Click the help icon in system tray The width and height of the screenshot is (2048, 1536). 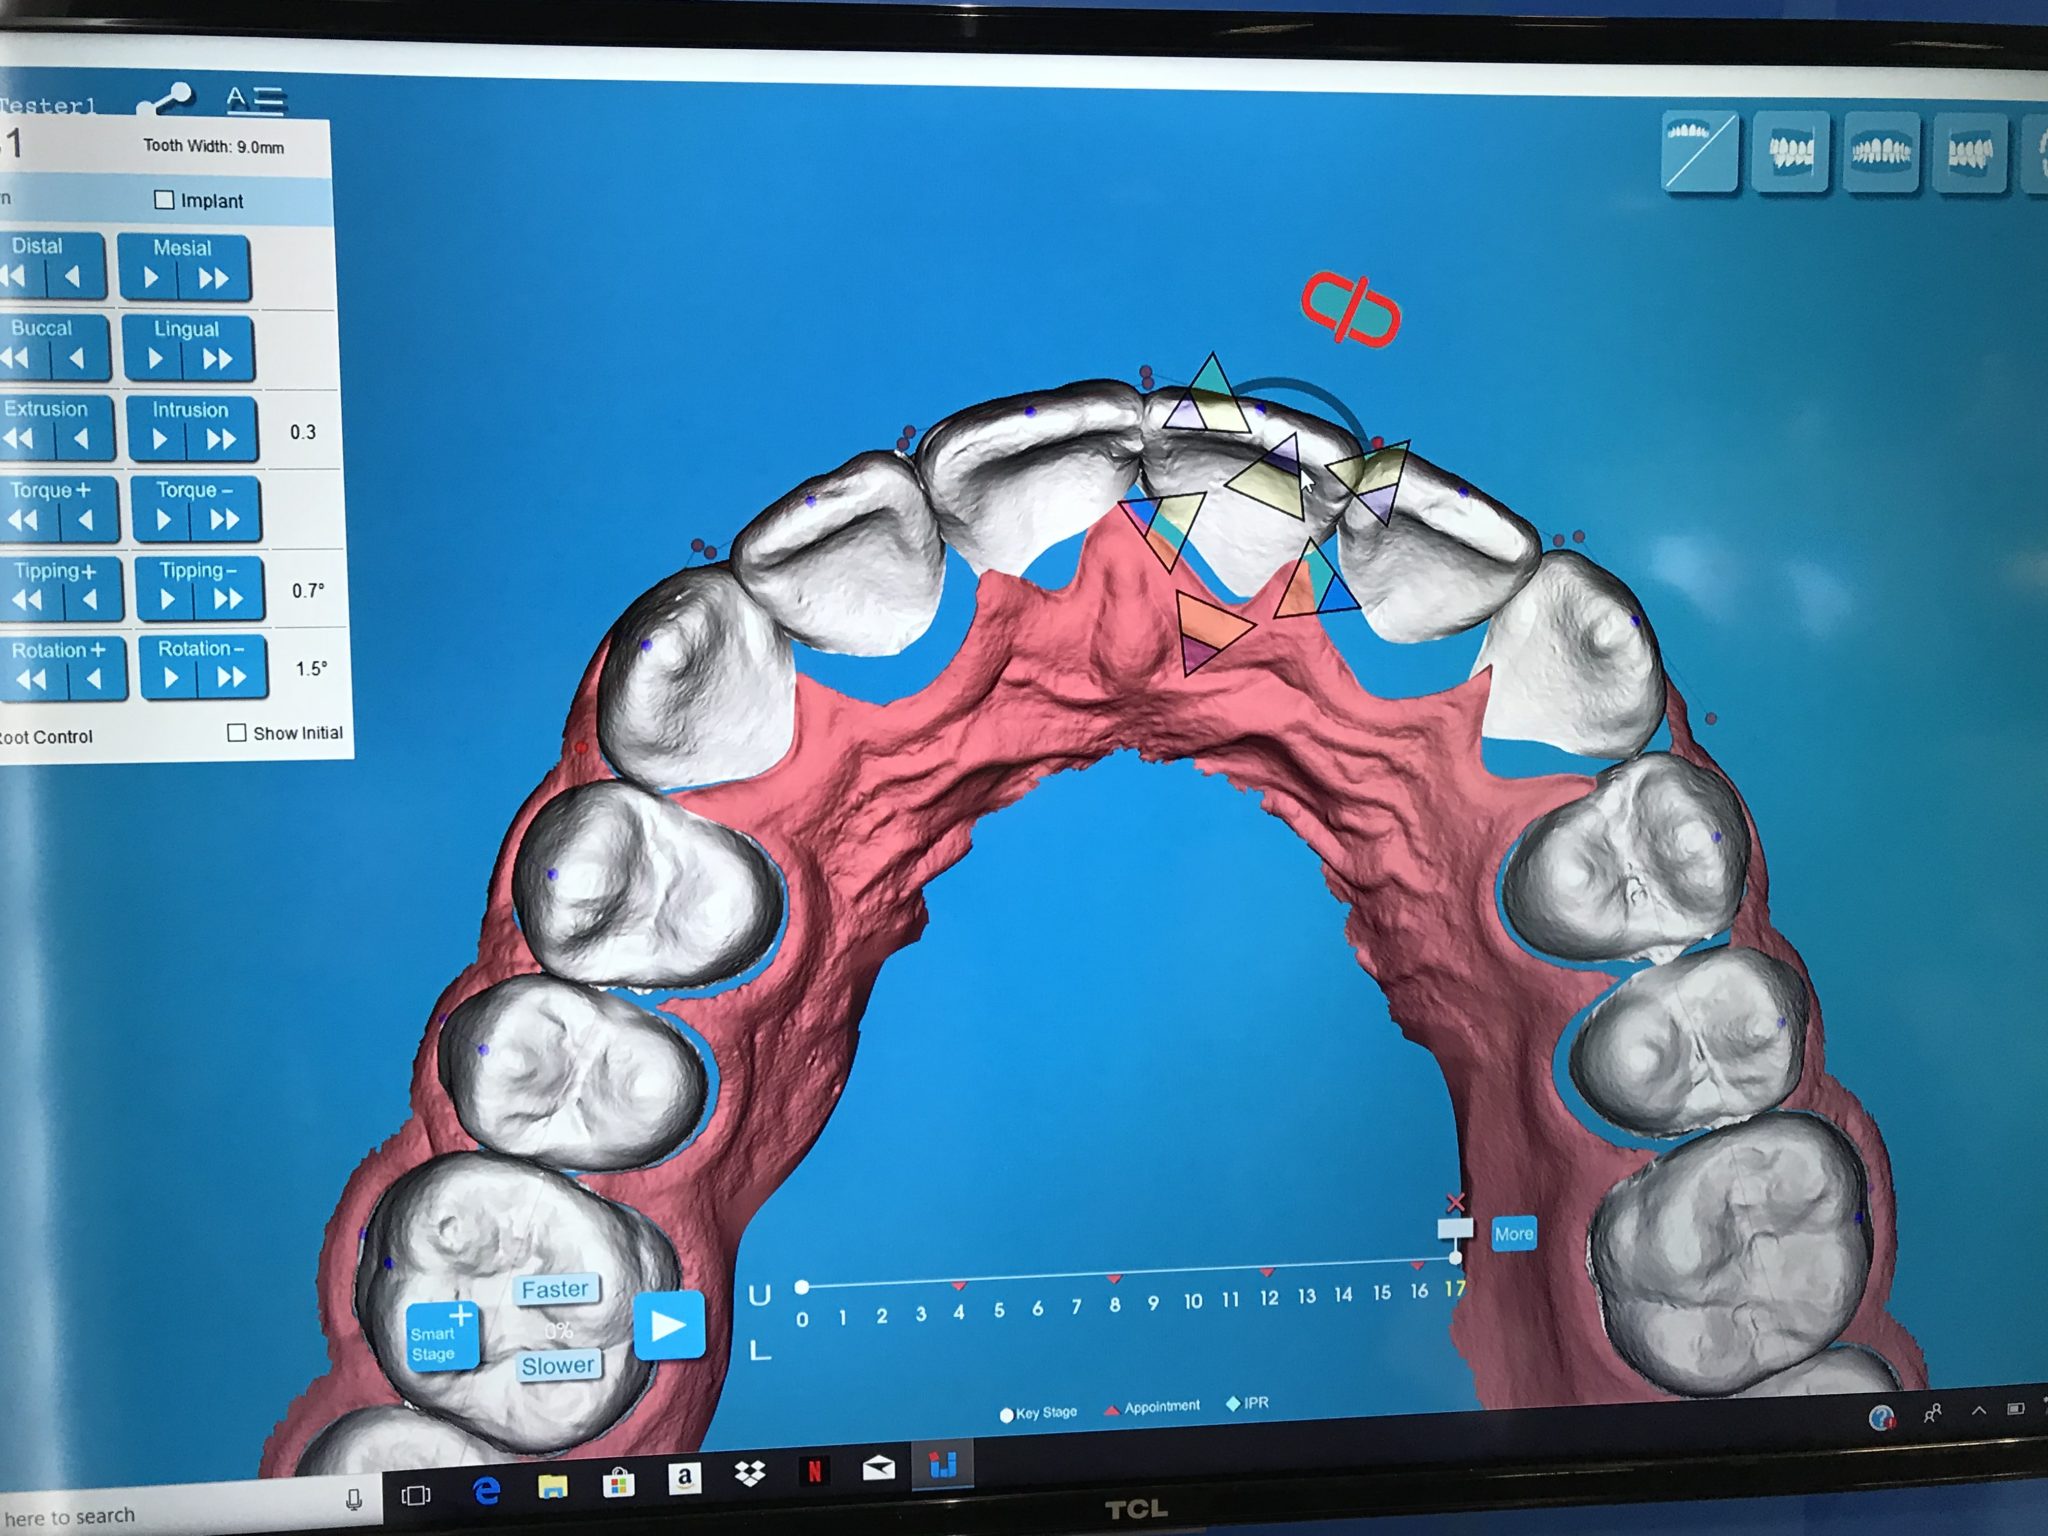pyautogui.click(x=1881, y=1417)
